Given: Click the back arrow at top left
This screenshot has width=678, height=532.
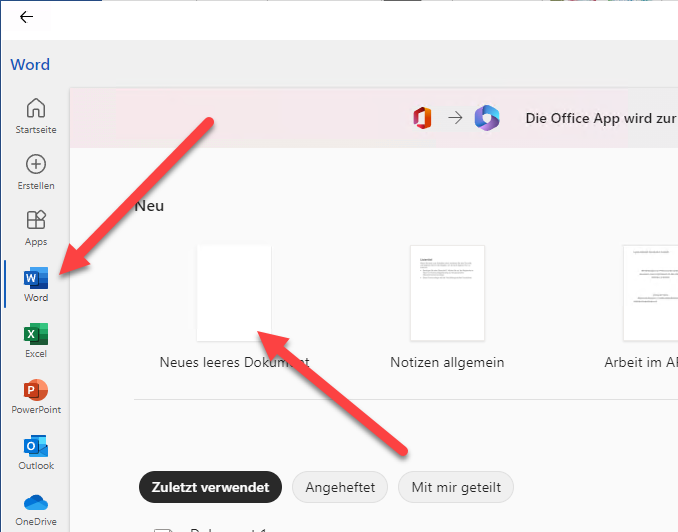Looking at the screenshot, I should click(26, 17).
